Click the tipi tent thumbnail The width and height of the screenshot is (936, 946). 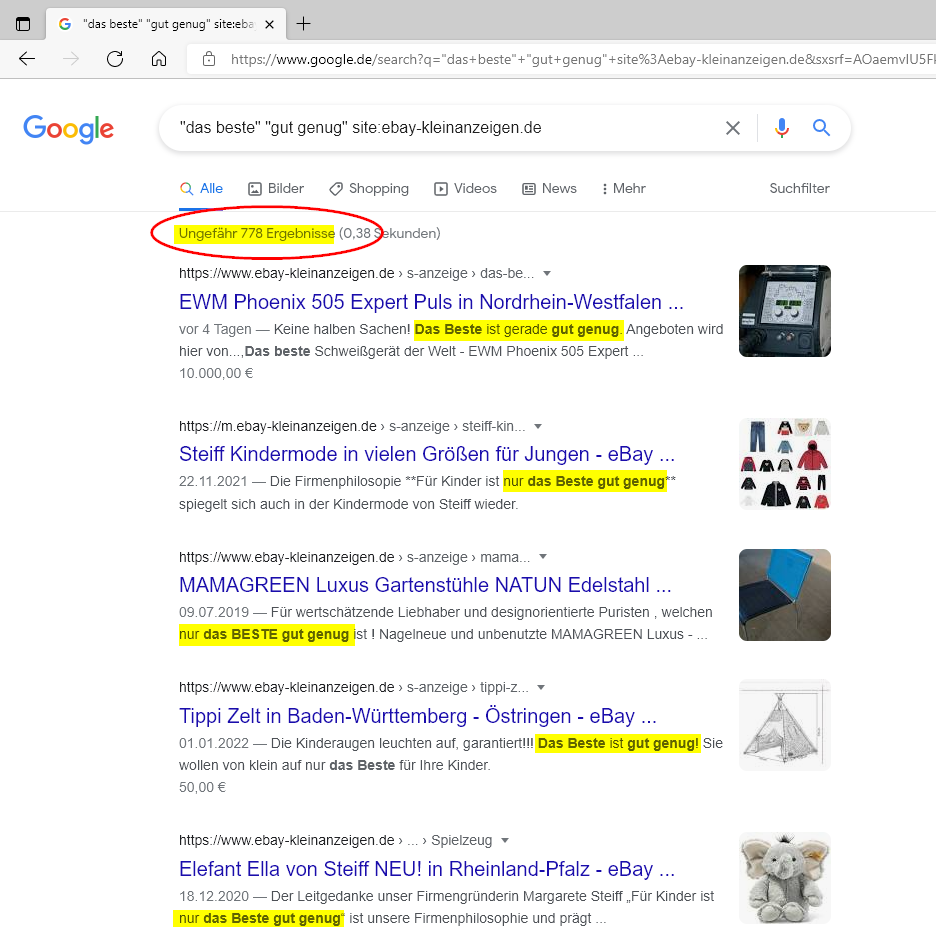point(785,725)
